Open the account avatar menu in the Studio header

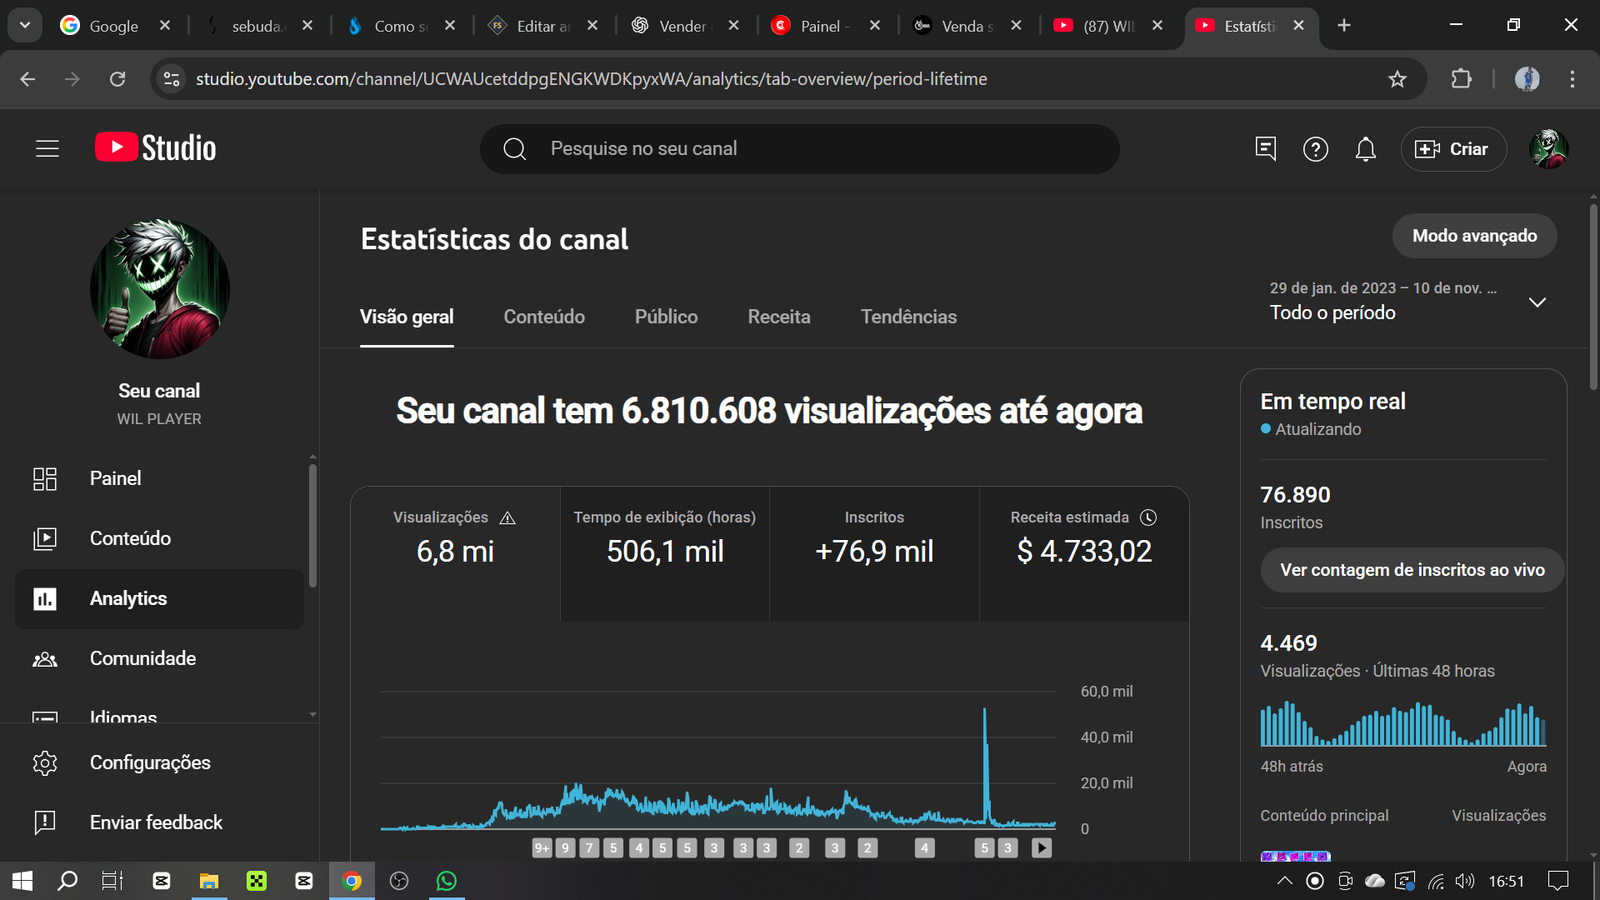click(1548, 149)
